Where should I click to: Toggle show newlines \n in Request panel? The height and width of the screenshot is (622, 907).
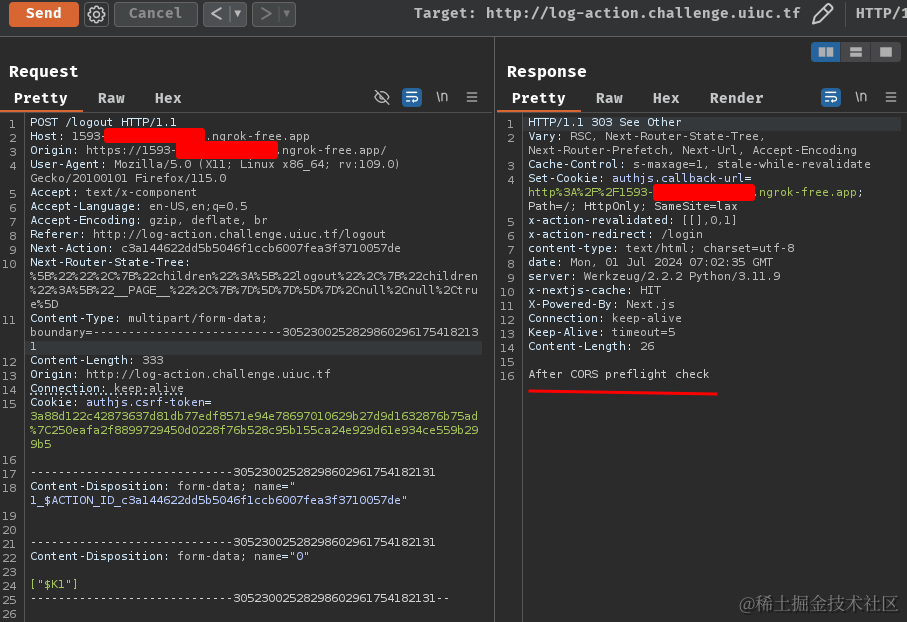click(442, 97)
